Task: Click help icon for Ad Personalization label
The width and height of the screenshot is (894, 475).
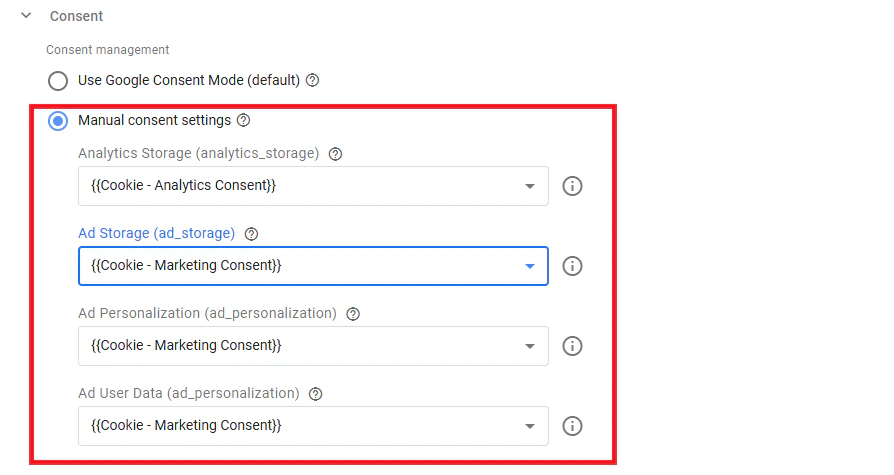Action: (353, 314)
